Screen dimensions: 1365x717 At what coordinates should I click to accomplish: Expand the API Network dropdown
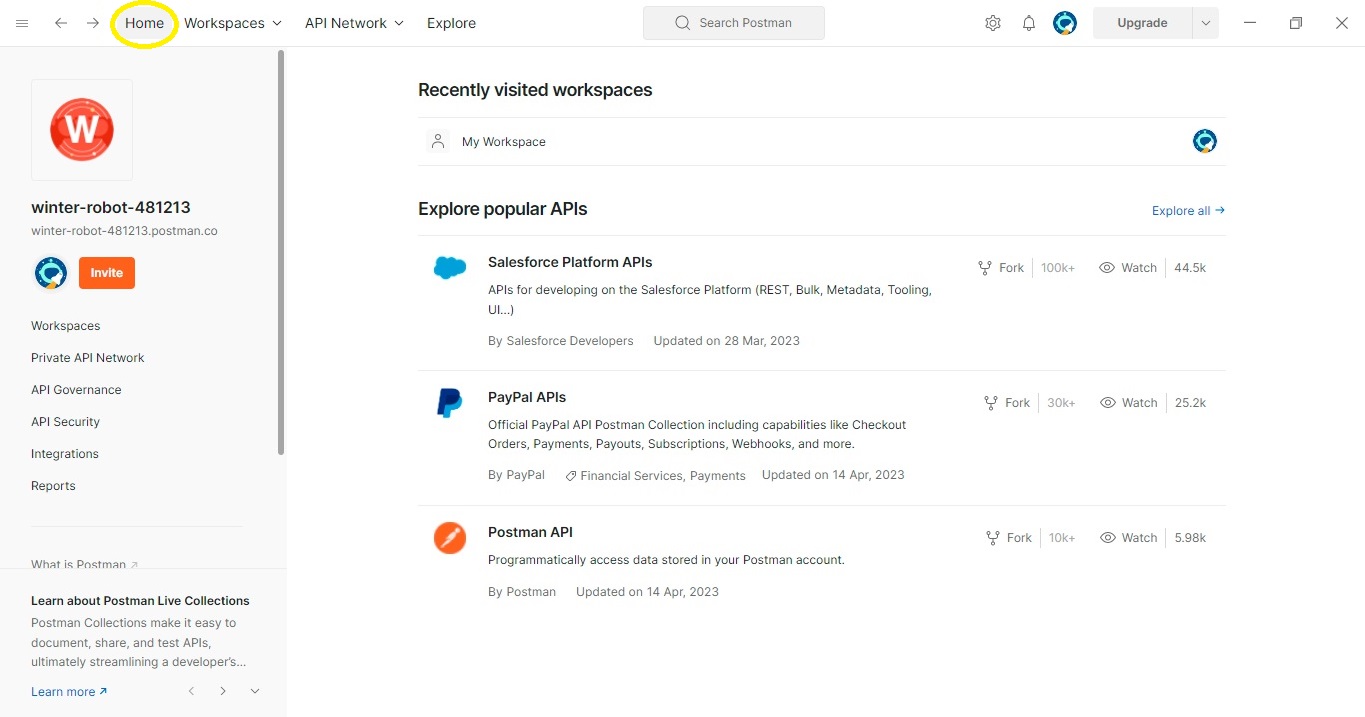click(x=354, y=23)
